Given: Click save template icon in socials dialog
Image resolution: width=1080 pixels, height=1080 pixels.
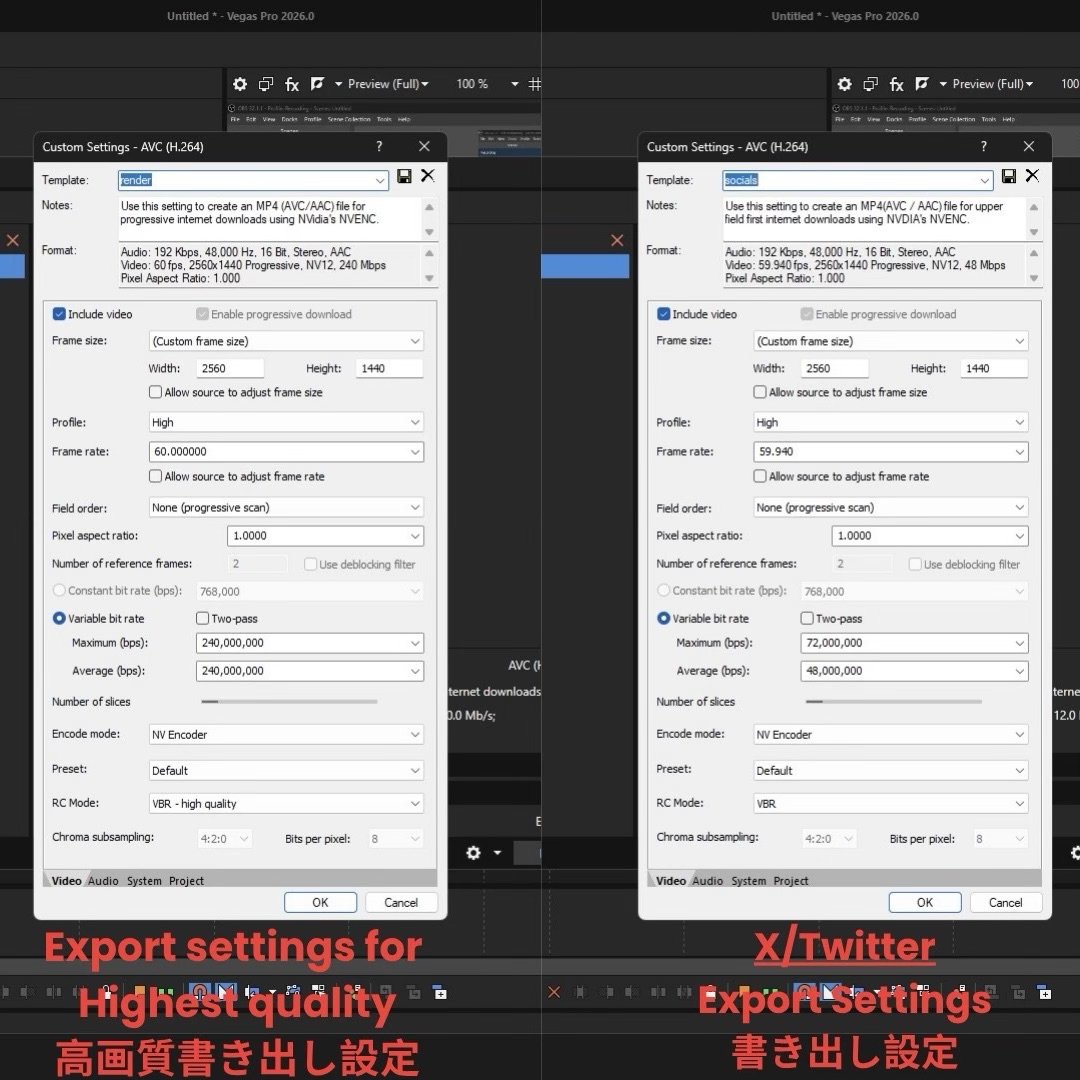Looking at the screenshot, I should click(x=1009, y=176).
